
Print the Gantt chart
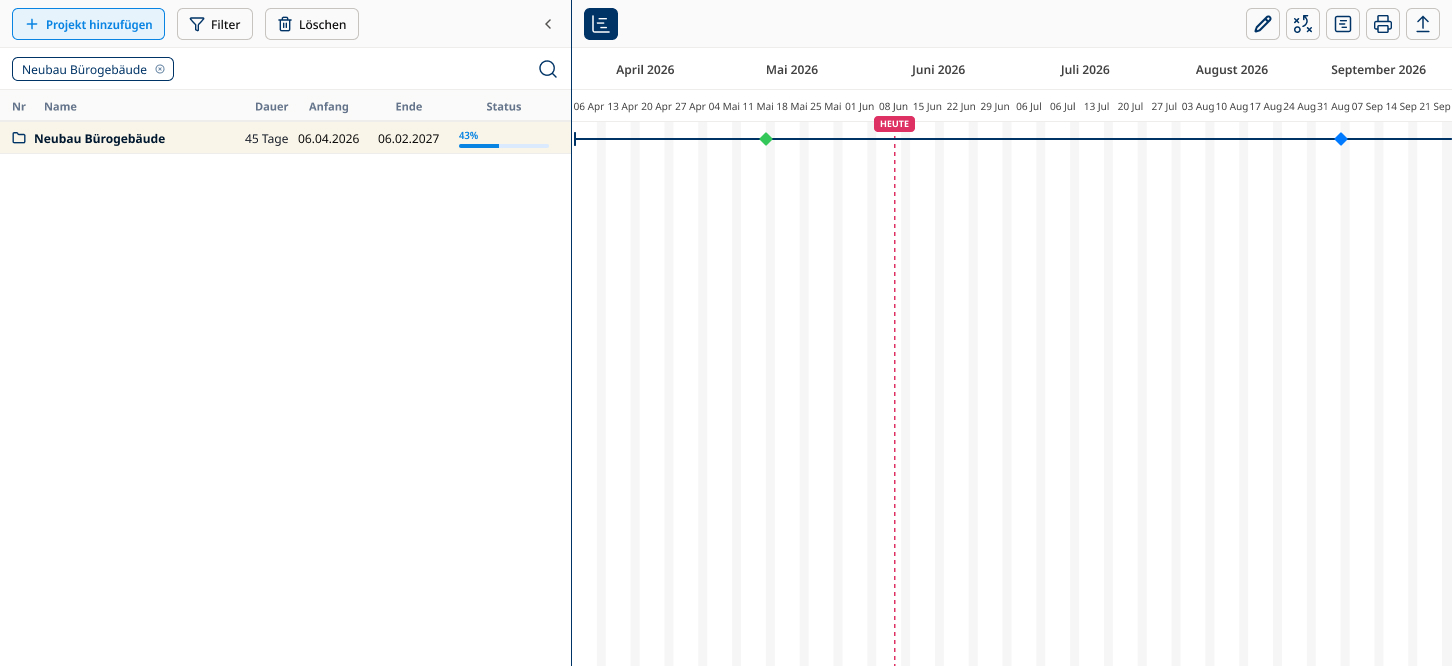[1383, 24]
